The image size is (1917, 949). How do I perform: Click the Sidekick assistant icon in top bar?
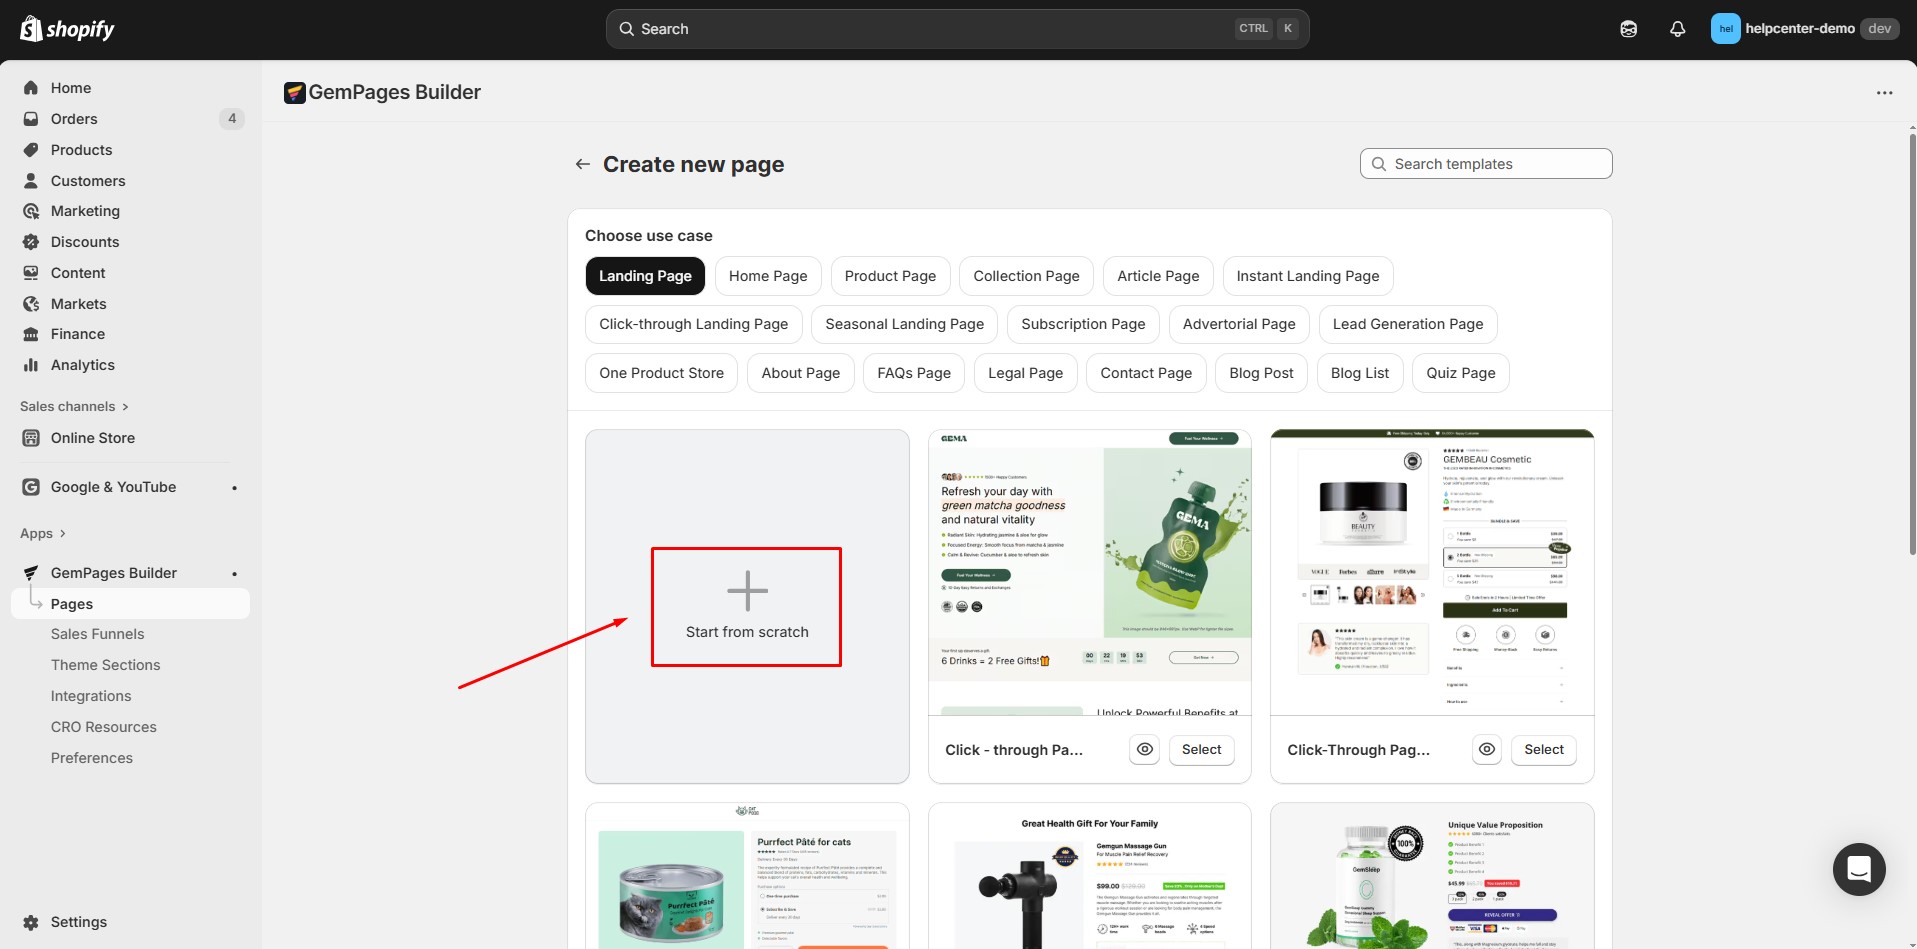(x=1628, y=29)
